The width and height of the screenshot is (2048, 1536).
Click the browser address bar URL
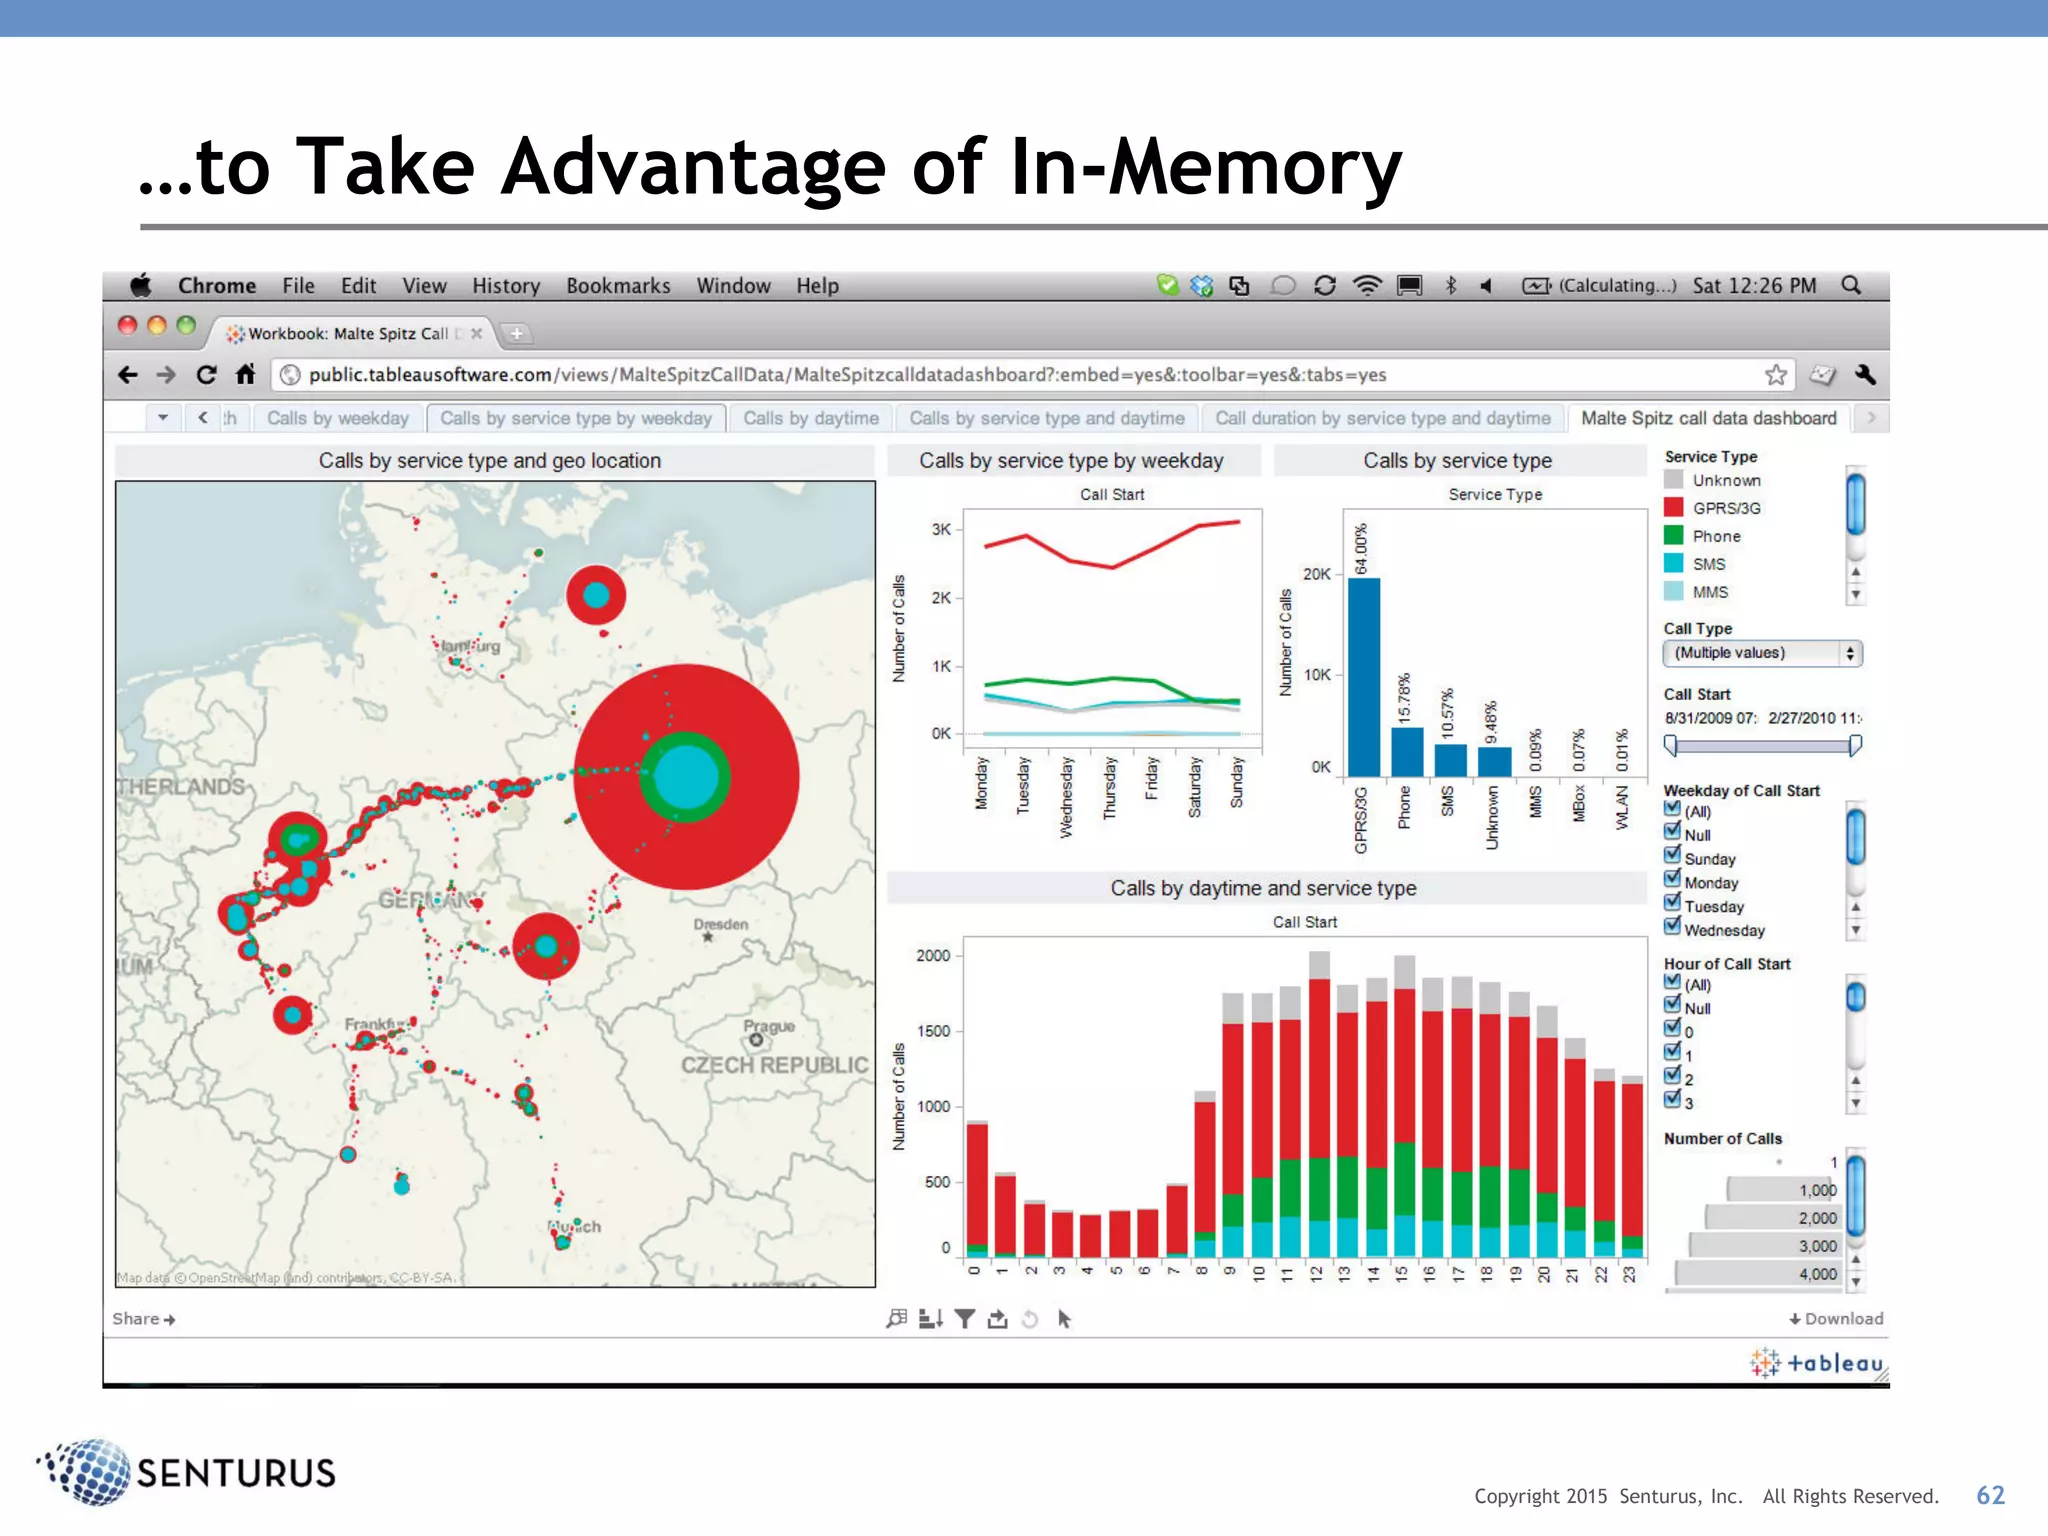tap(846, 375)
